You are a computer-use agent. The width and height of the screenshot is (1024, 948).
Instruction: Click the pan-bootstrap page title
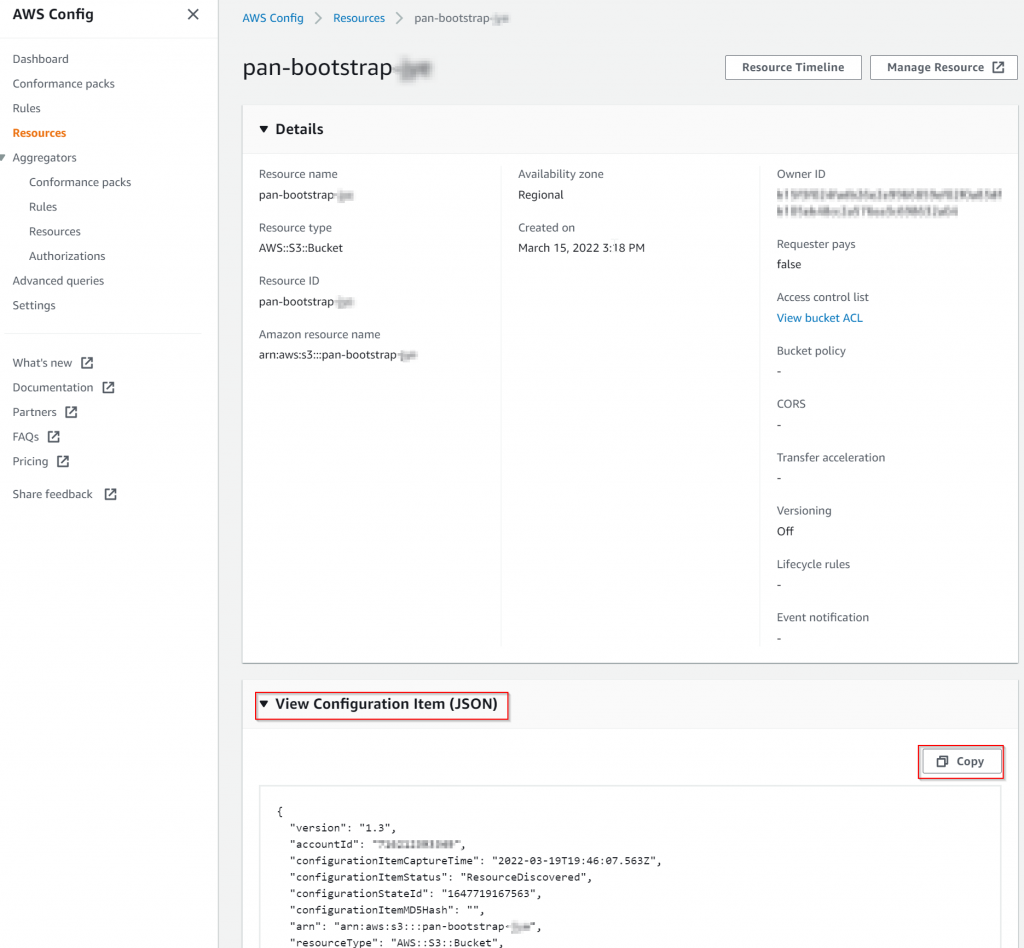(337, 68)
